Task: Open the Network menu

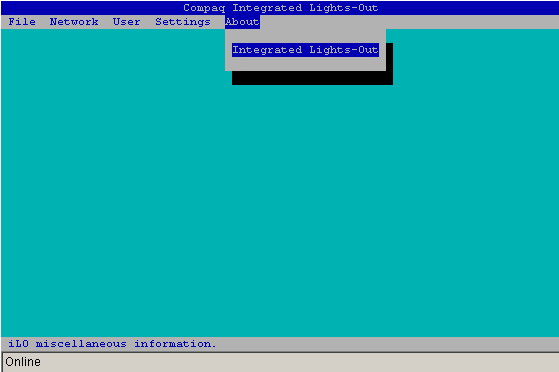Action: click(x=74, y=22)
